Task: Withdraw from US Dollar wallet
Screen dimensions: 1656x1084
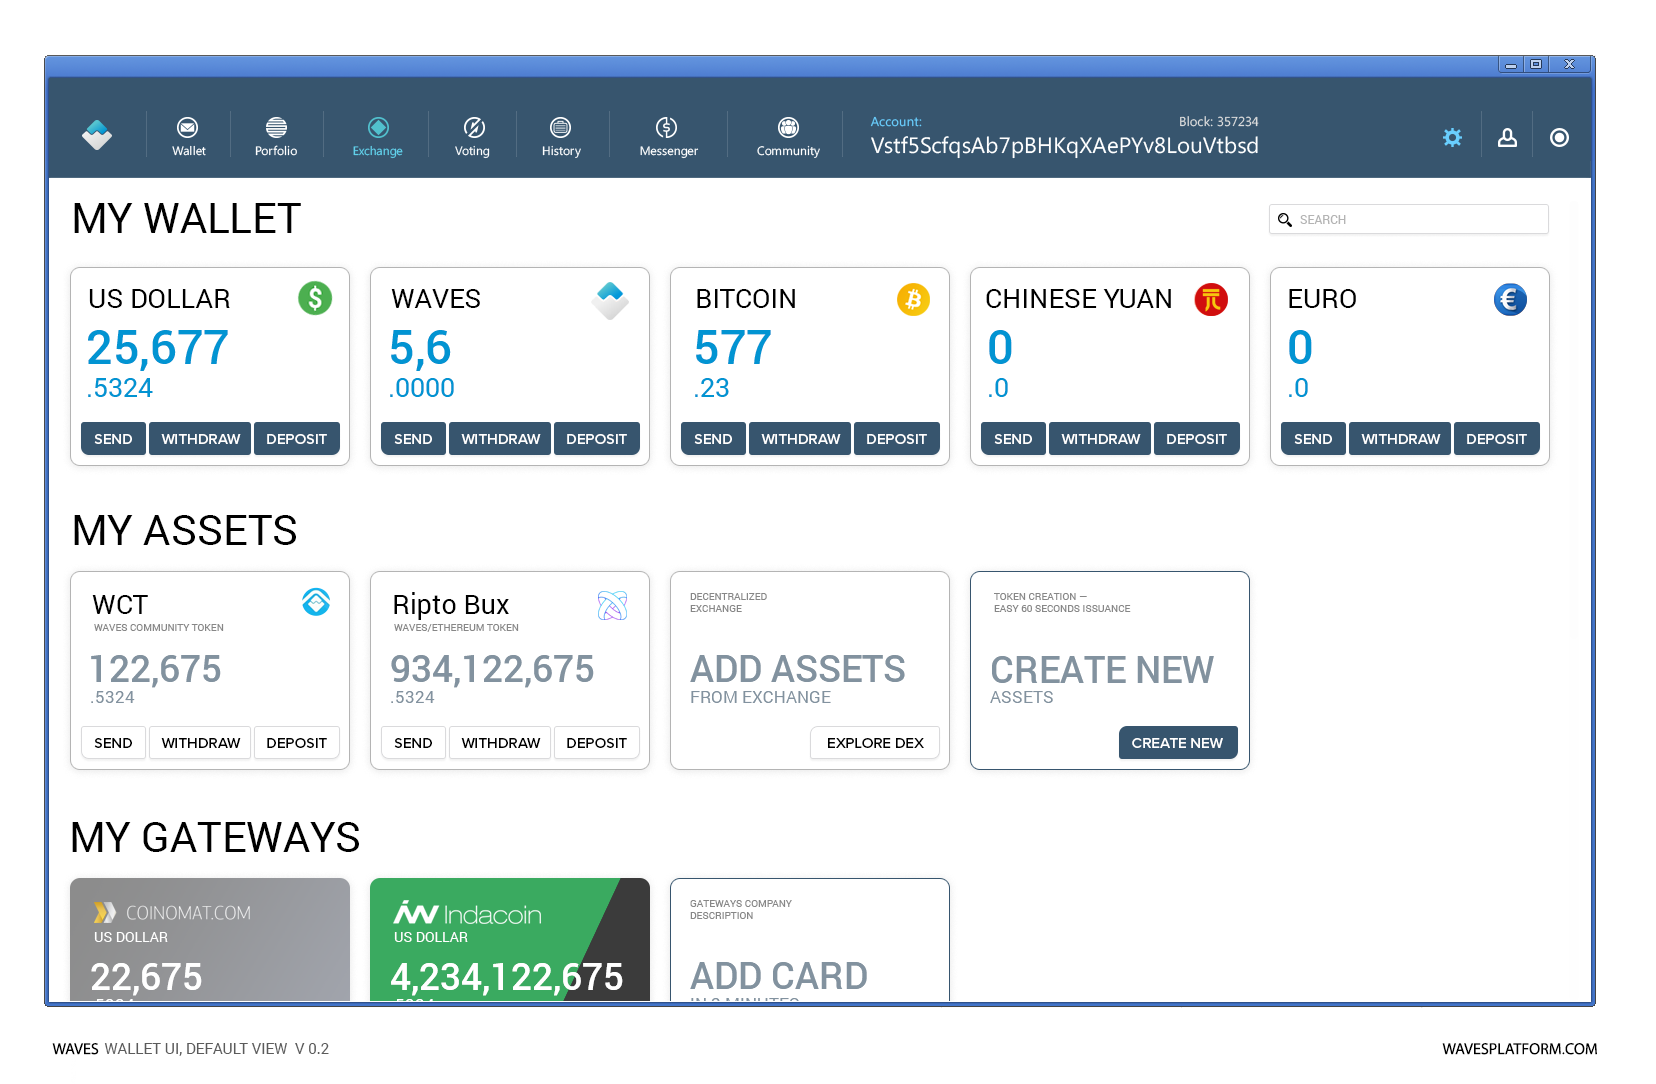Action: (200, 439)
